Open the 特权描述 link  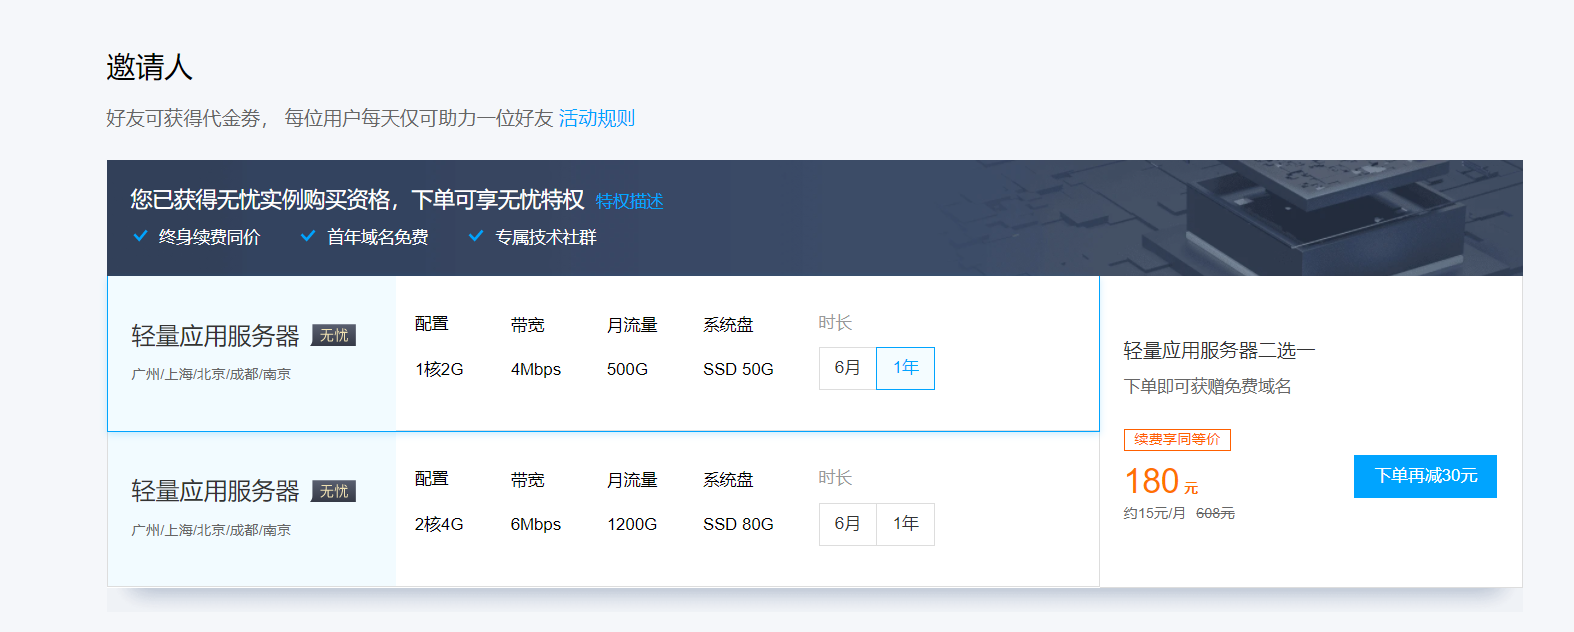coord(630,201)
